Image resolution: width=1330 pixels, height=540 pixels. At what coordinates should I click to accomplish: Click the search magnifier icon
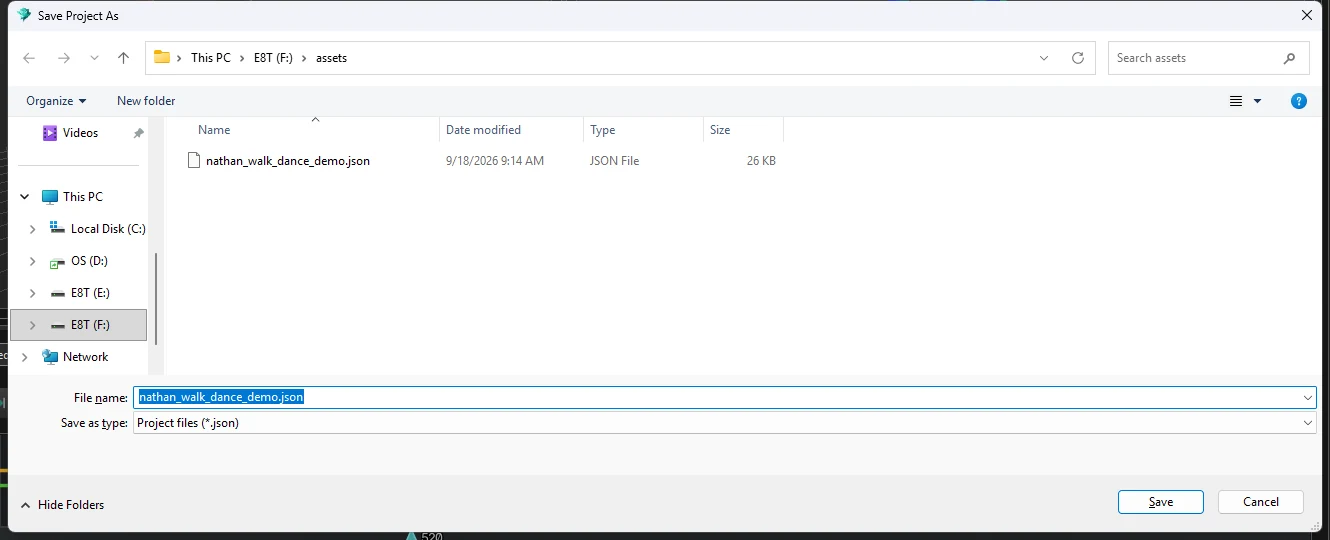1289,58
